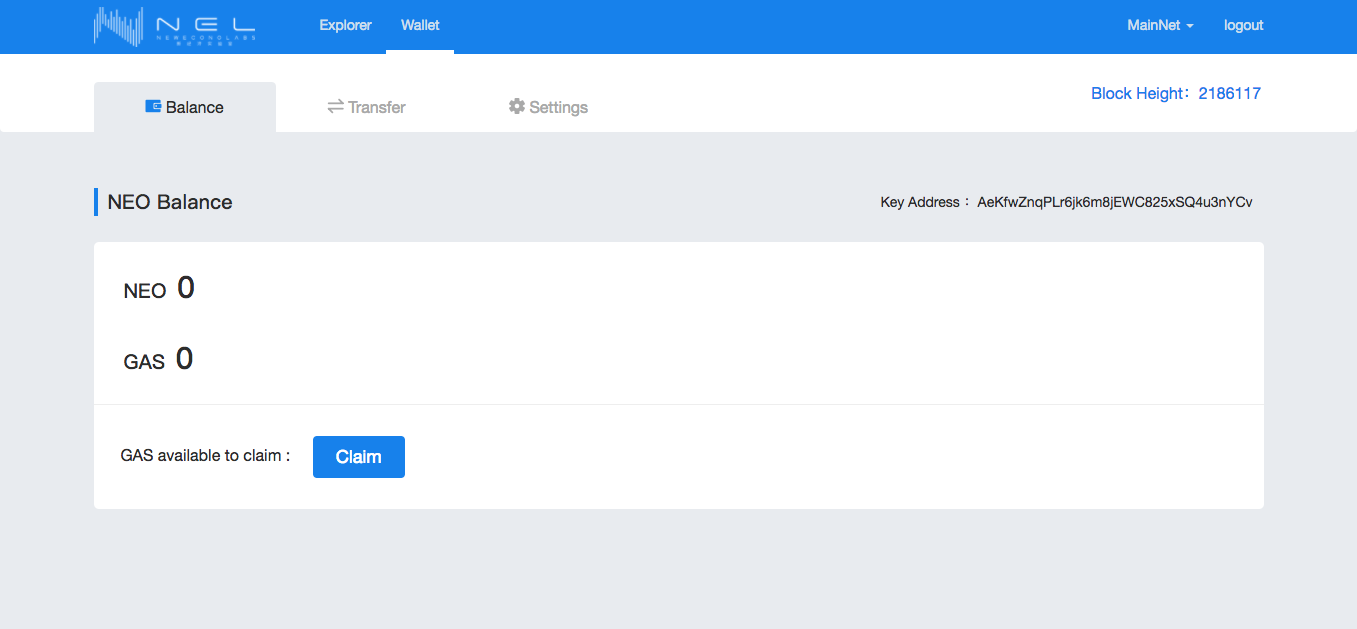Viewport: 1357px width, 629px height.
Task: Select Wallet in the top navigation
Action: click(x=420, y=25)
